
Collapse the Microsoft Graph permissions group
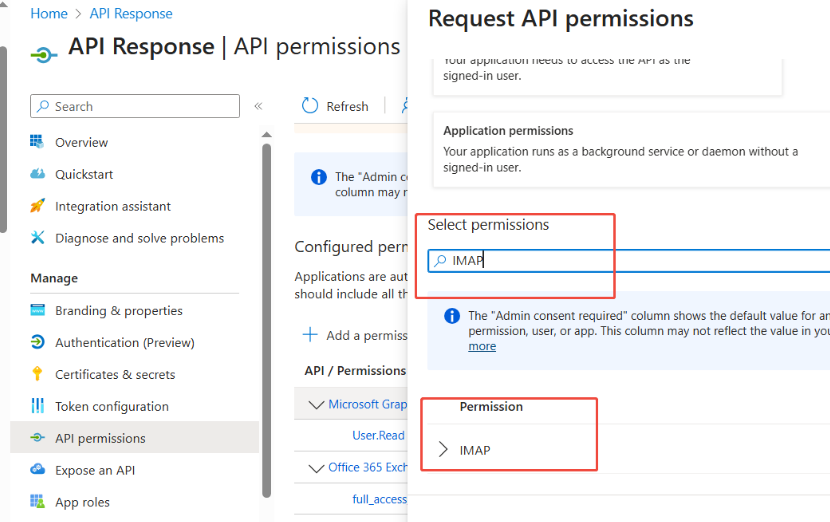(317, 404)
